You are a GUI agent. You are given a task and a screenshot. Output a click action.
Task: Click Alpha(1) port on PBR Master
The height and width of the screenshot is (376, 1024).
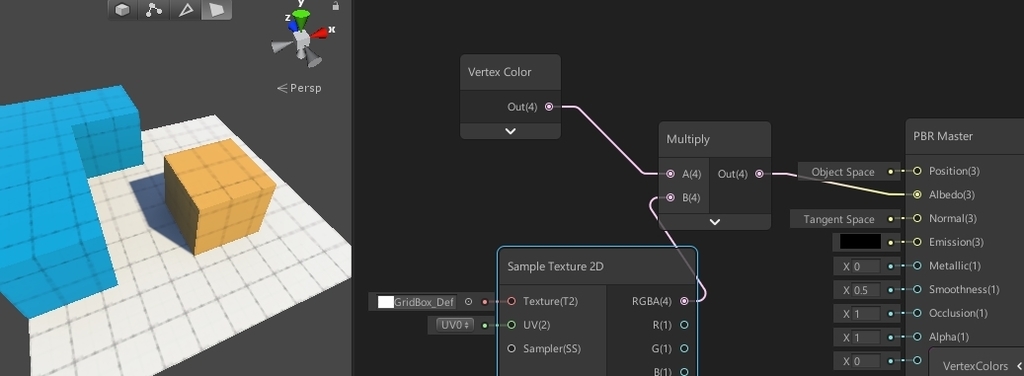[x=917, y=337]
